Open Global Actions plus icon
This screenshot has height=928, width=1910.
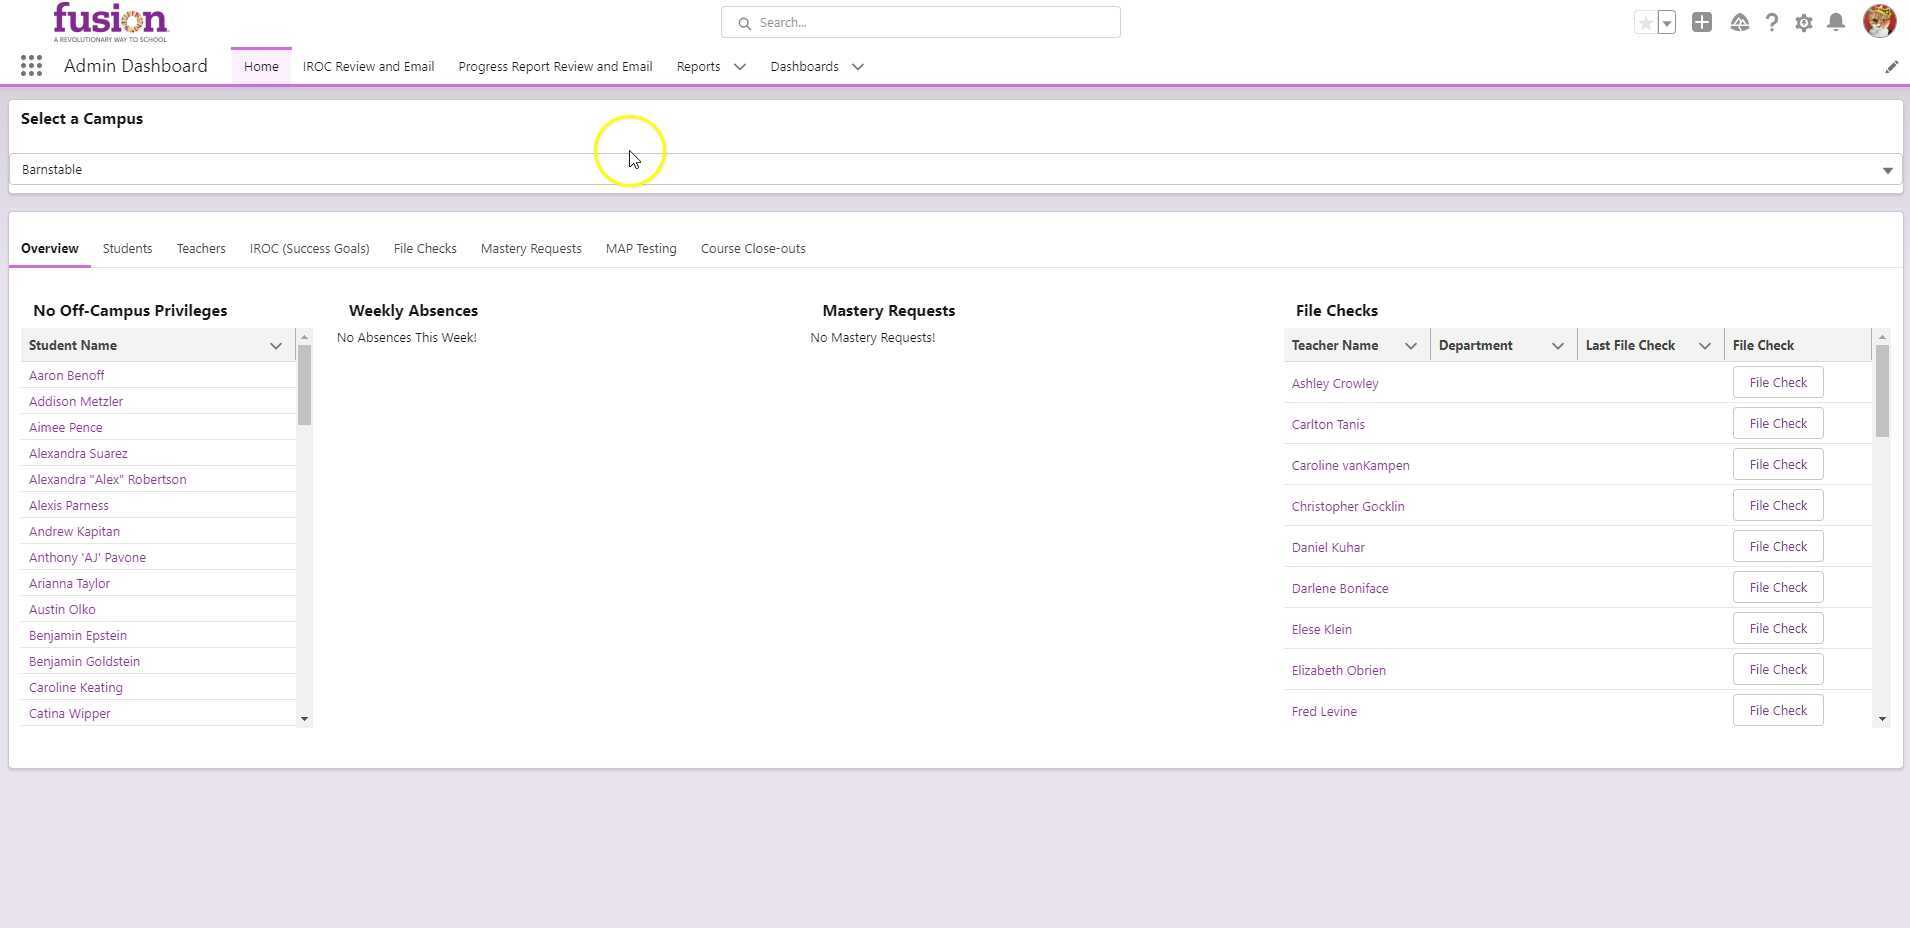[x=1701, y=22]
